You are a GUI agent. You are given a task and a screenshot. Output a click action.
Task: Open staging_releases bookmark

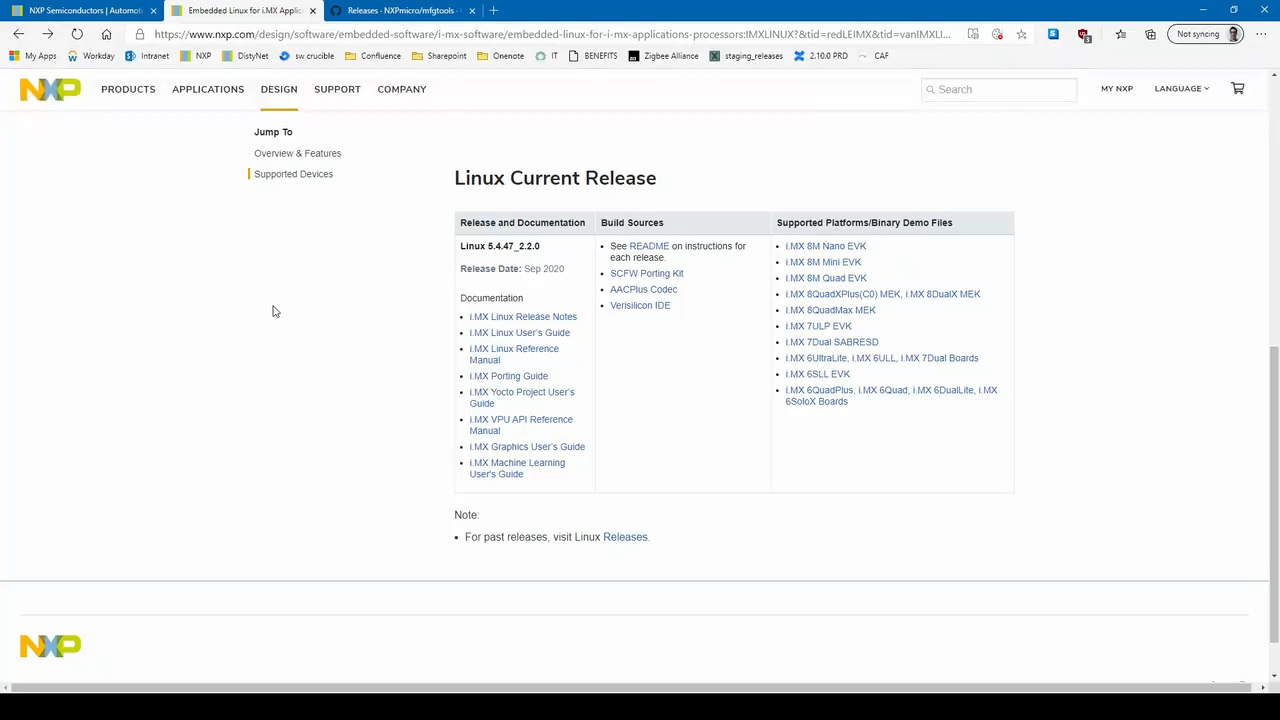pyautogui.click(x=746, y=56)
